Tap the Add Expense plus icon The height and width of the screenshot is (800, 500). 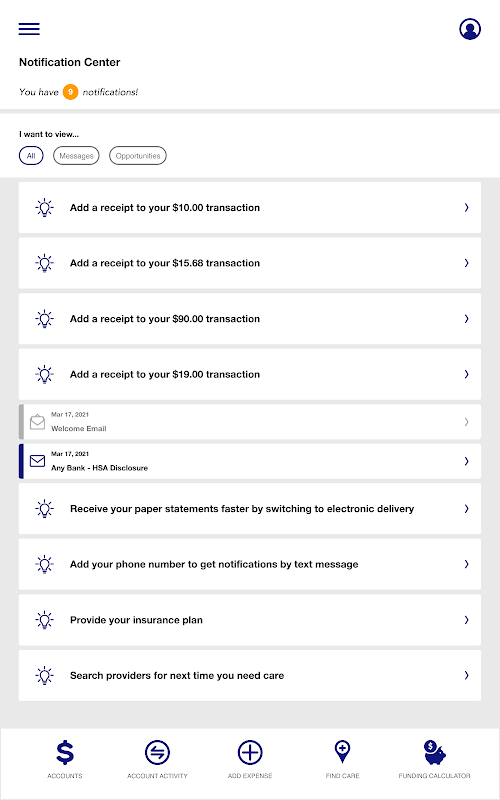pos(250,753)
